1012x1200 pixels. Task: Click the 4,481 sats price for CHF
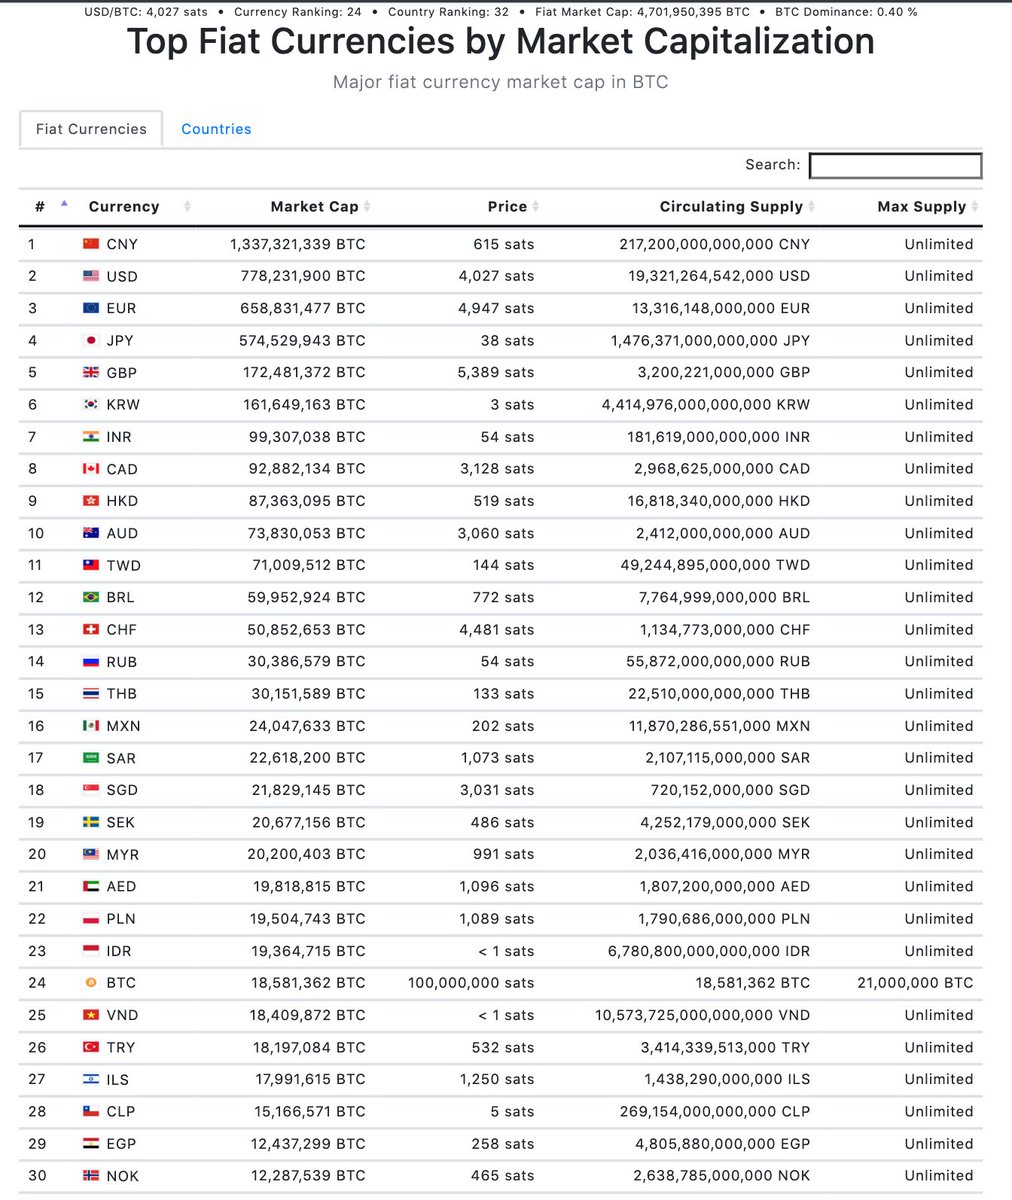pyautogui.click(x=496, y=630)
